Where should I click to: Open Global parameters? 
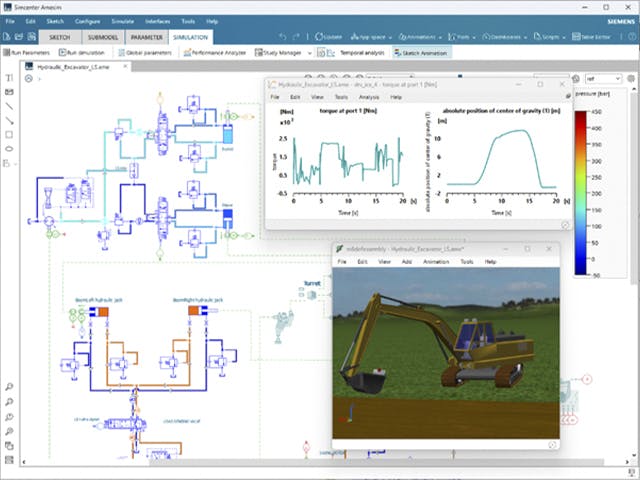(x=145, y=53)
